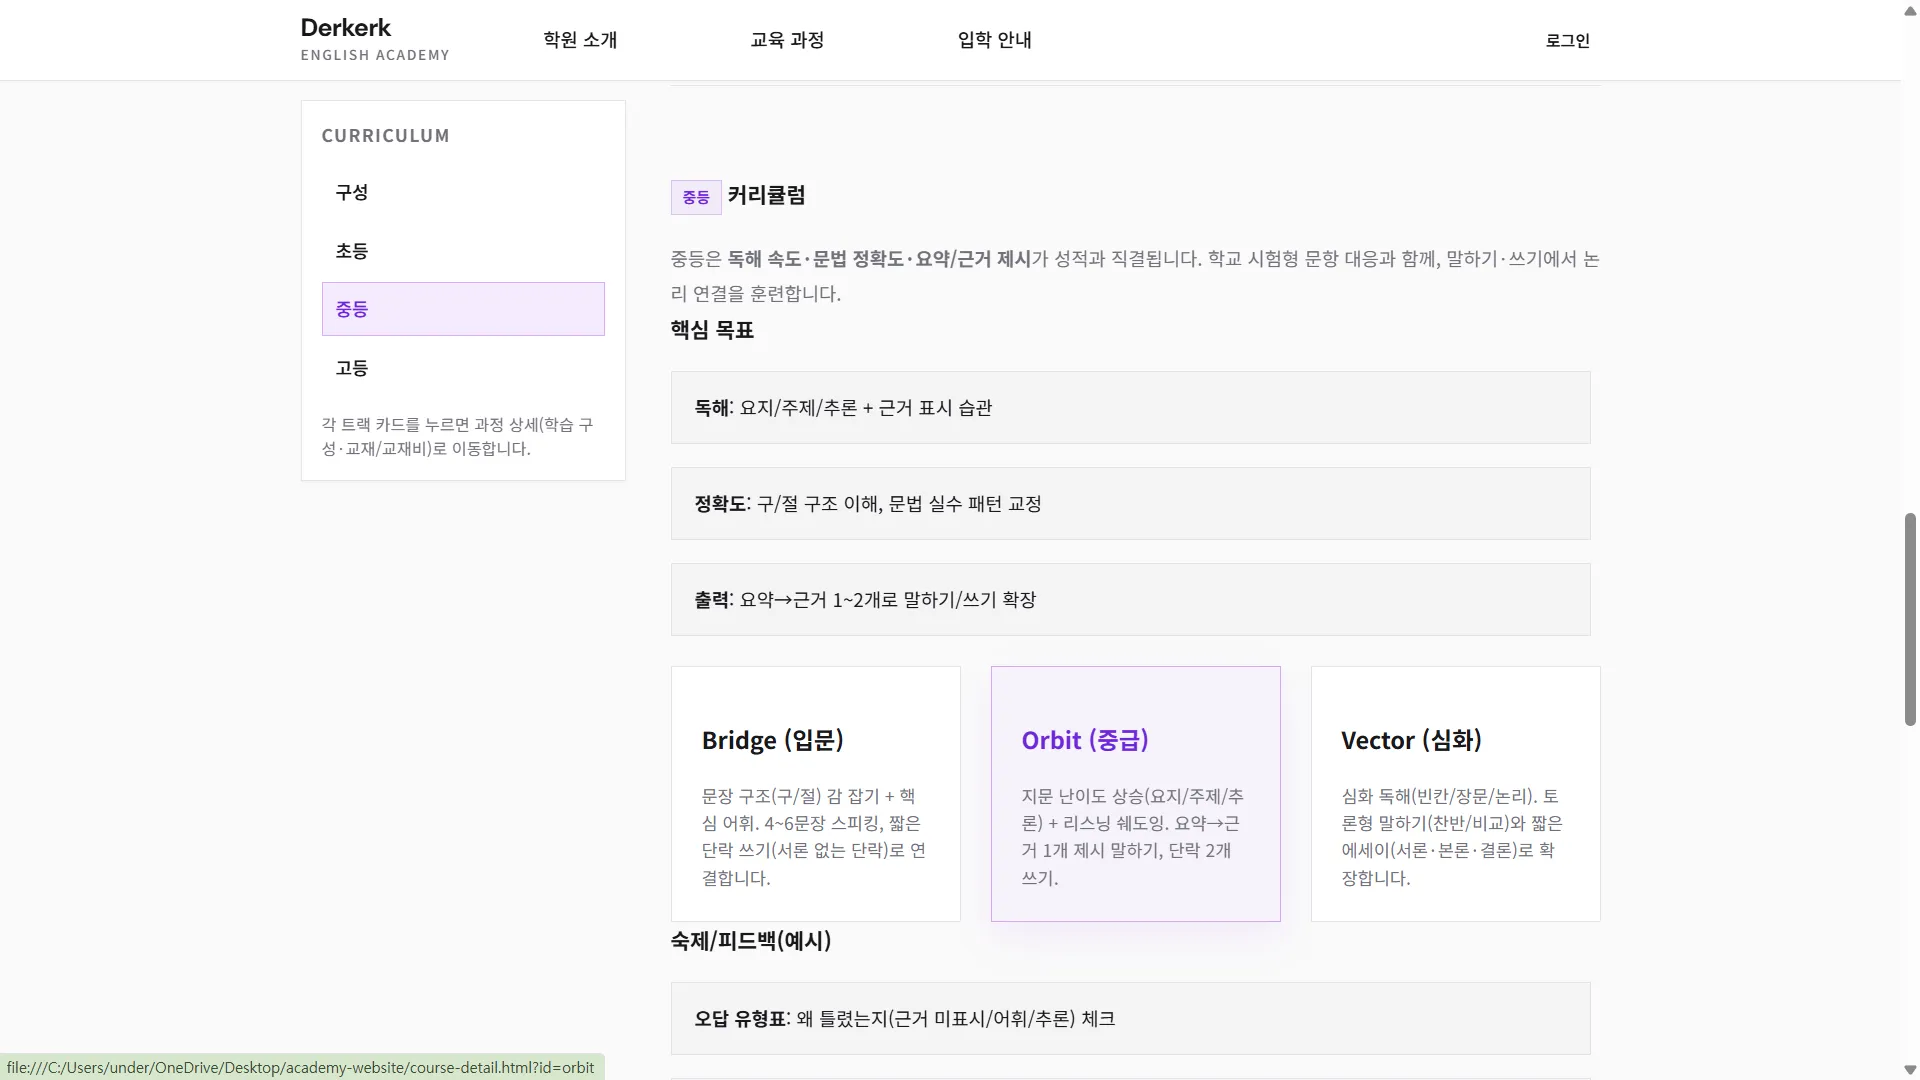Click the Derkerk English Academy logo

click(375, 38)
